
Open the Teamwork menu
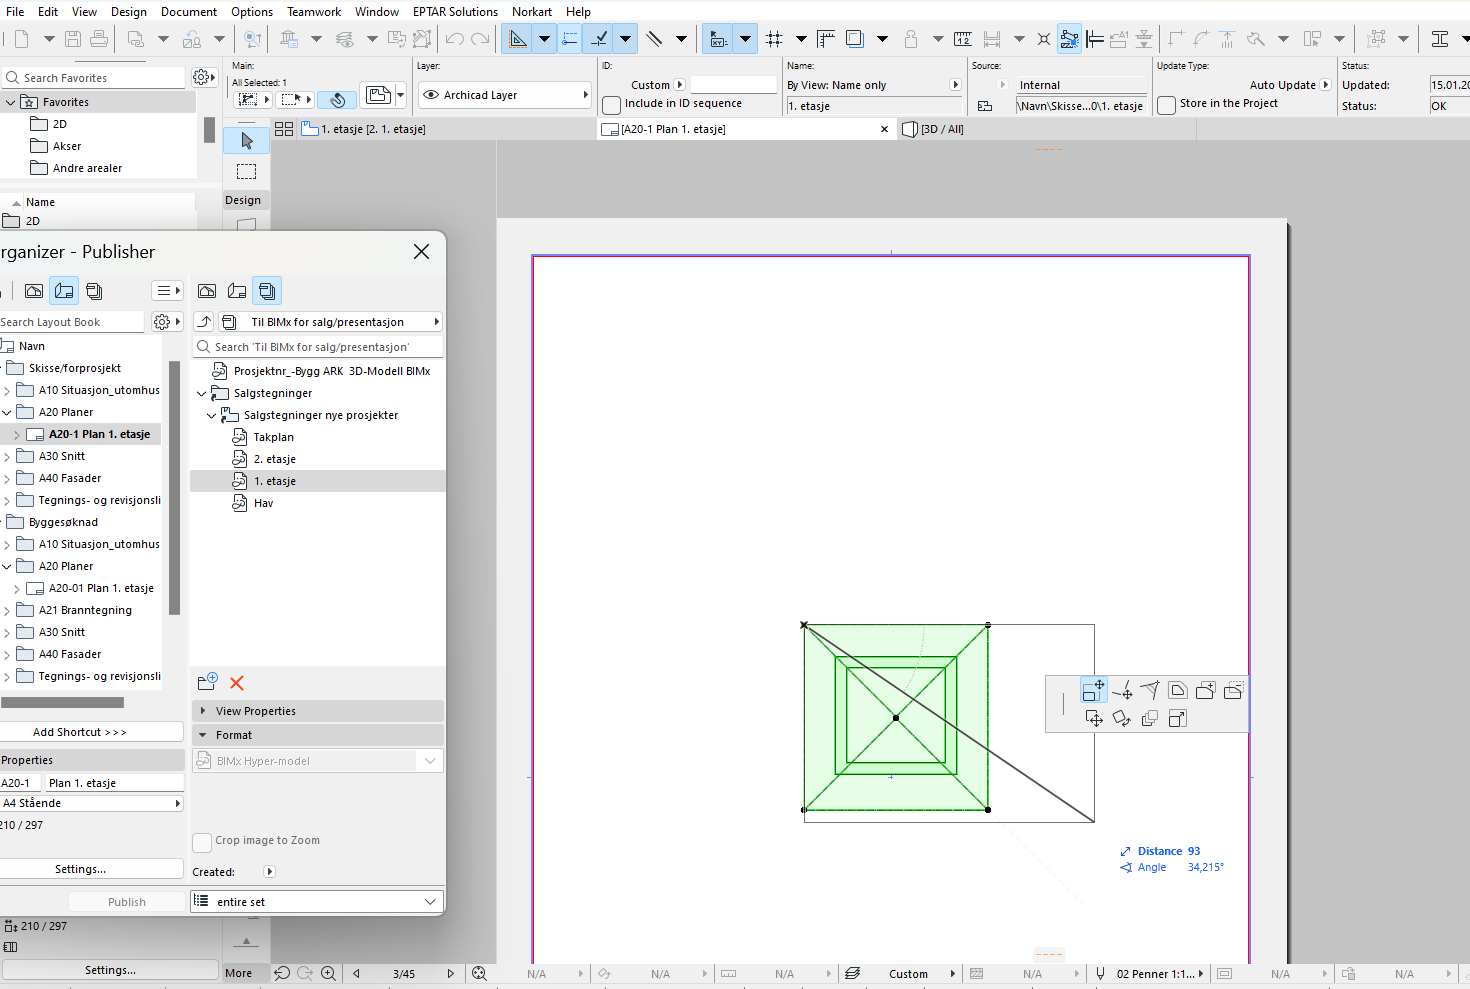point(313,12)
